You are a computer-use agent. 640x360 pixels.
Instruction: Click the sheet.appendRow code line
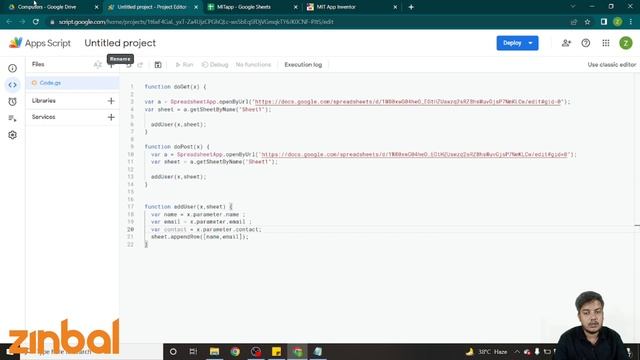[200, 237]
